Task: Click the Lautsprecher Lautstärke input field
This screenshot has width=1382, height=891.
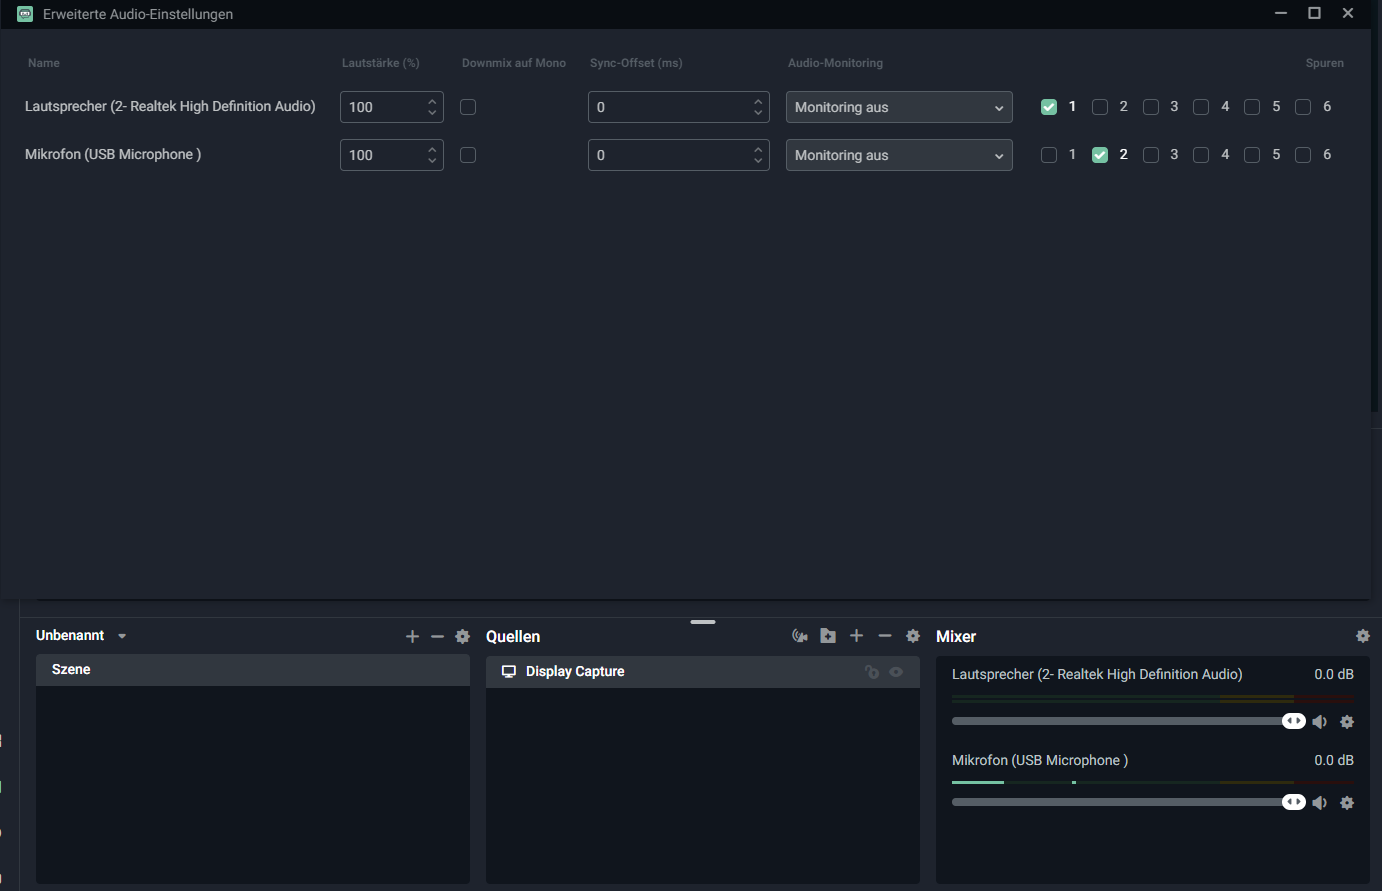Action: pos(392,107)
